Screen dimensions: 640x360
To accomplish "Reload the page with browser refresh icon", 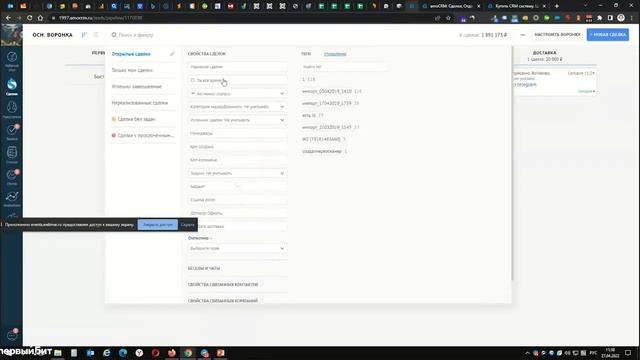I will [x=29, y=18].
